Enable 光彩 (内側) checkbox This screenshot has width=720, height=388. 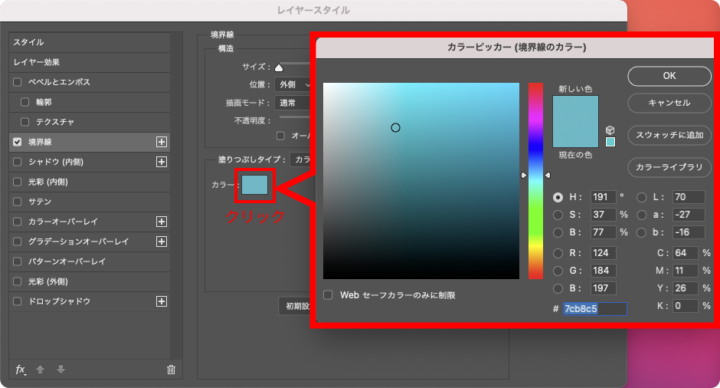pyautogui.click(x=17, y=182)
